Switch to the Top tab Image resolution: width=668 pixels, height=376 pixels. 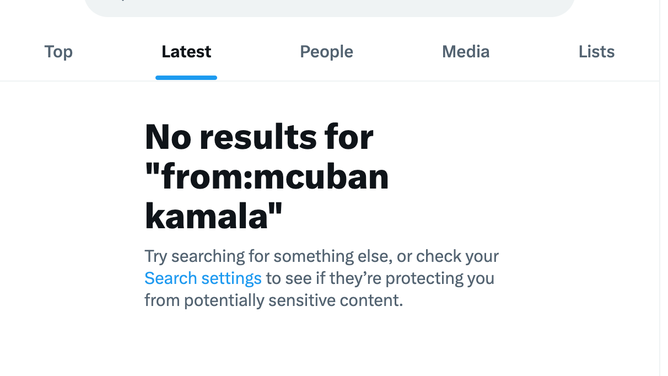point(58,52)
